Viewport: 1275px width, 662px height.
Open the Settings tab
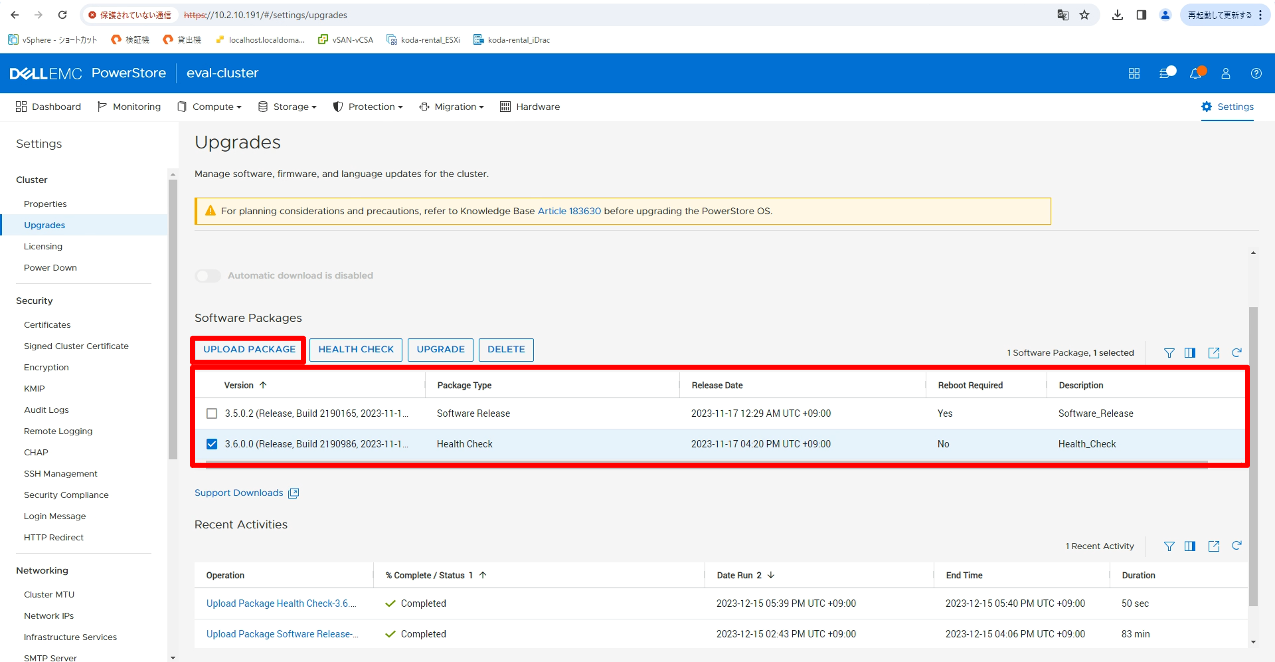coord(1227,107)
